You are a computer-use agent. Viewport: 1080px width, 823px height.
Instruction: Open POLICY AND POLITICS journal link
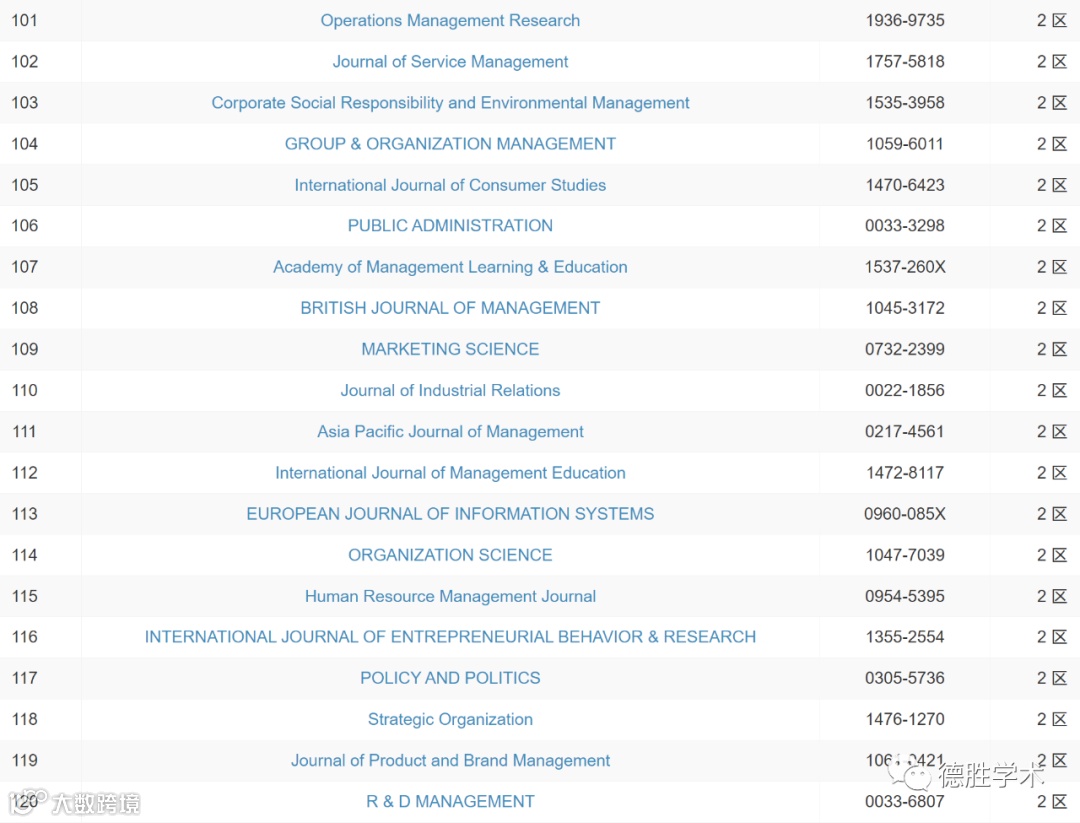(450, 678)
